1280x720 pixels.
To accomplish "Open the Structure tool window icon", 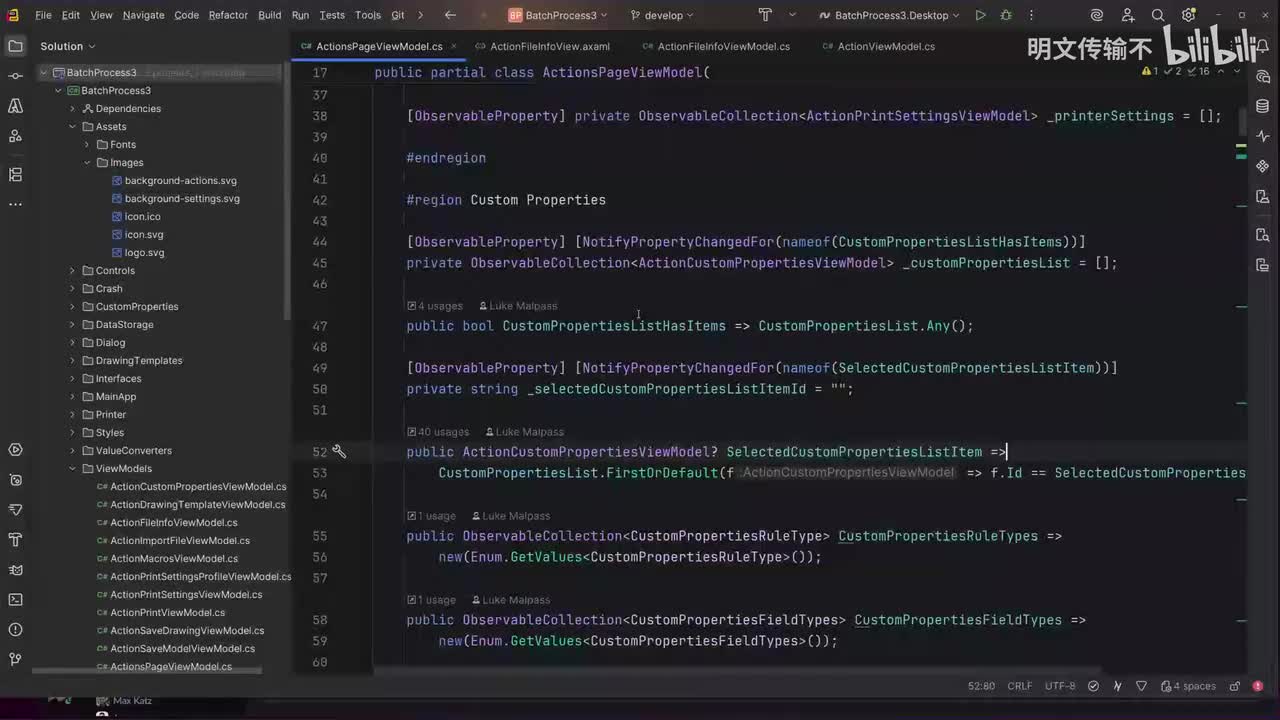I will 15,174.
